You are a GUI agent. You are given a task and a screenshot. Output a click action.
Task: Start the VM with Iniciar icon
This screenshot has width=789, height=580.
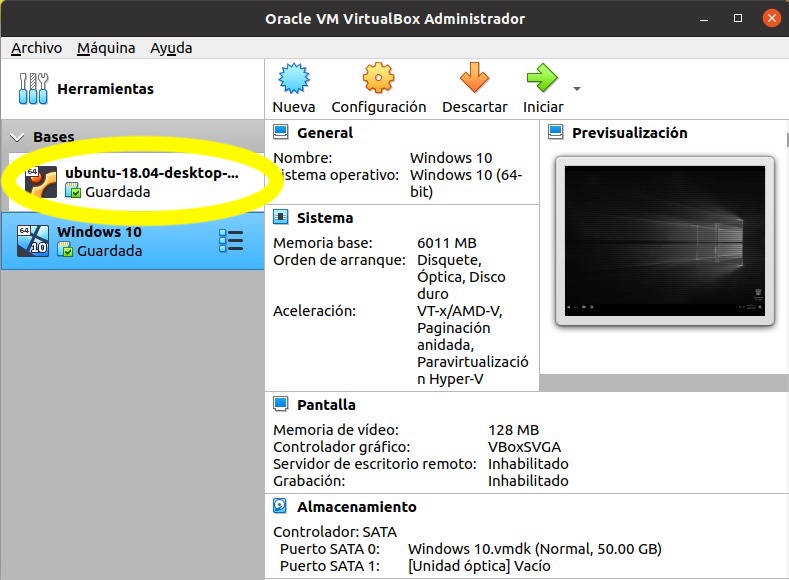tap(542, 77)
